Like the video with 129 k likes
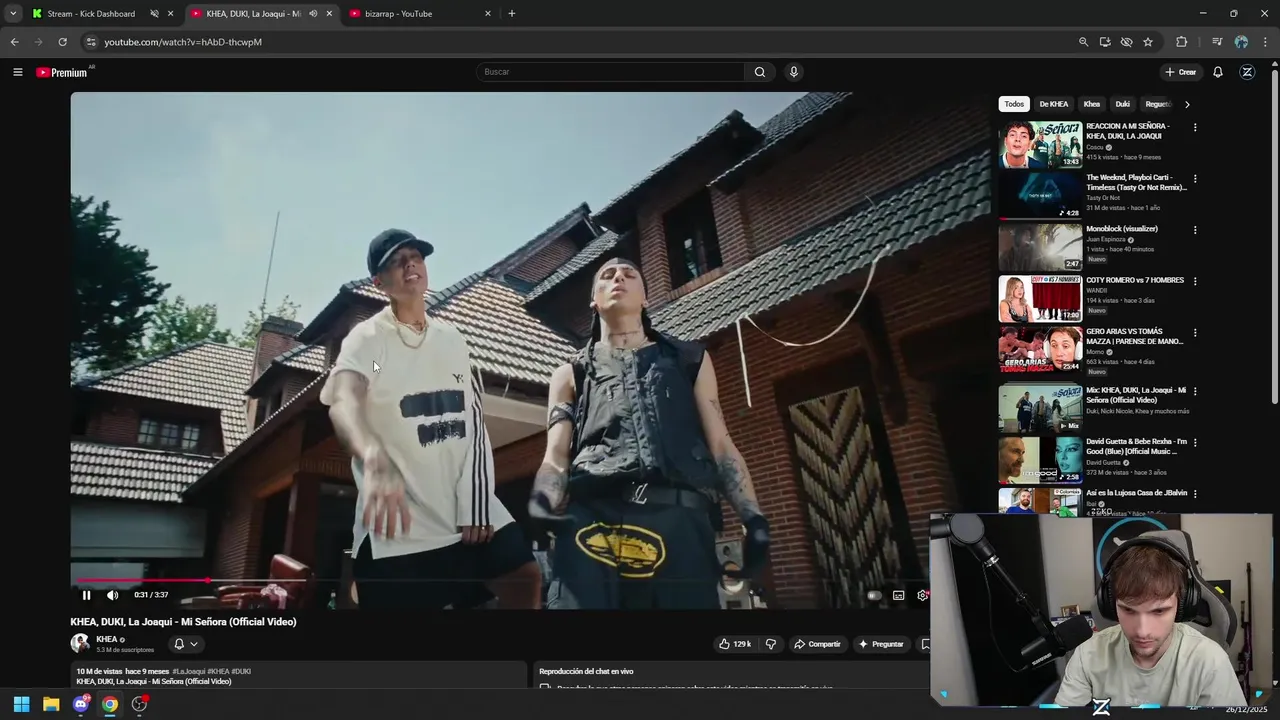Image resolution: width=1280 pixels, height=720 pixels. 735,644
